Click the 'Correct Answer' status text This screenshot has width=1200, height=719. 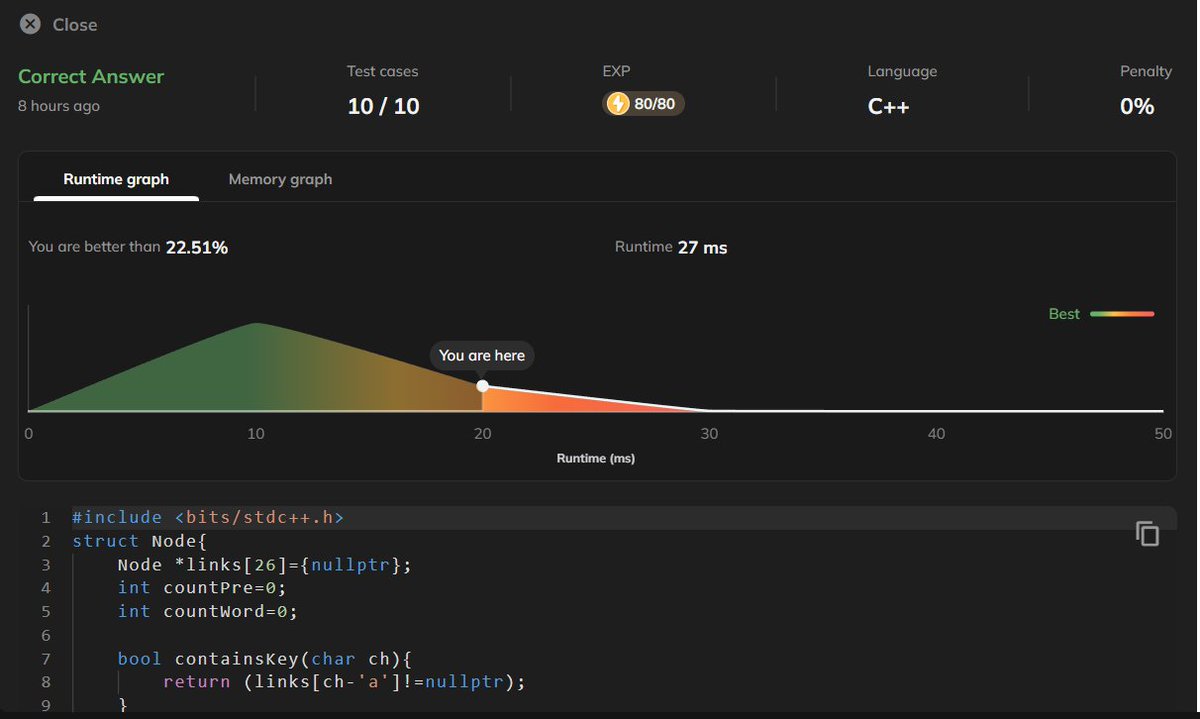91,77
